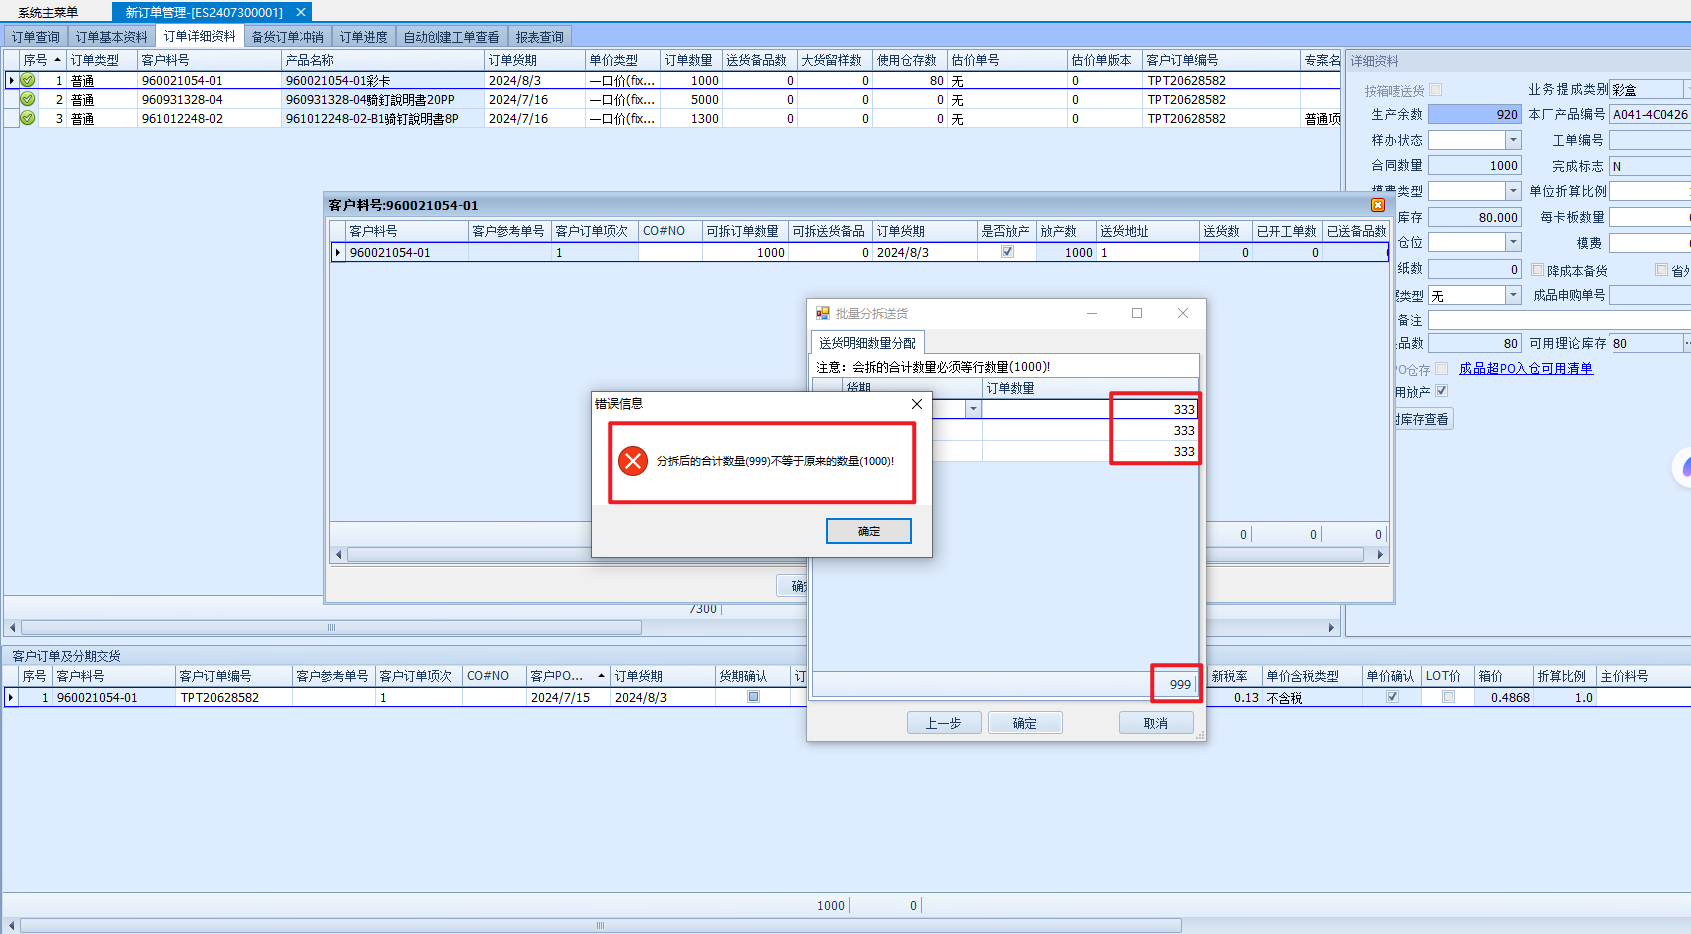The image size is (1691, 934).
Task: Click the red error icon in error dialog
Action: tap(632, 461)
